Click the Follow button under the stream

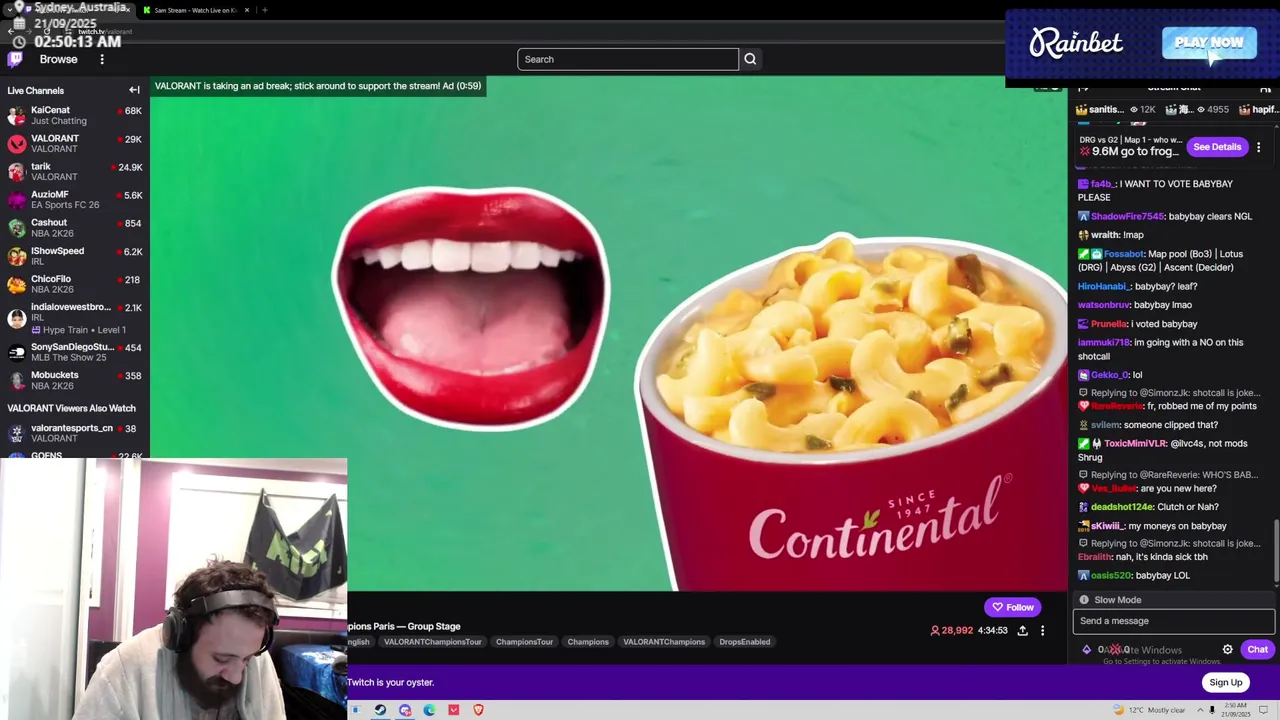click(1012, 607)
